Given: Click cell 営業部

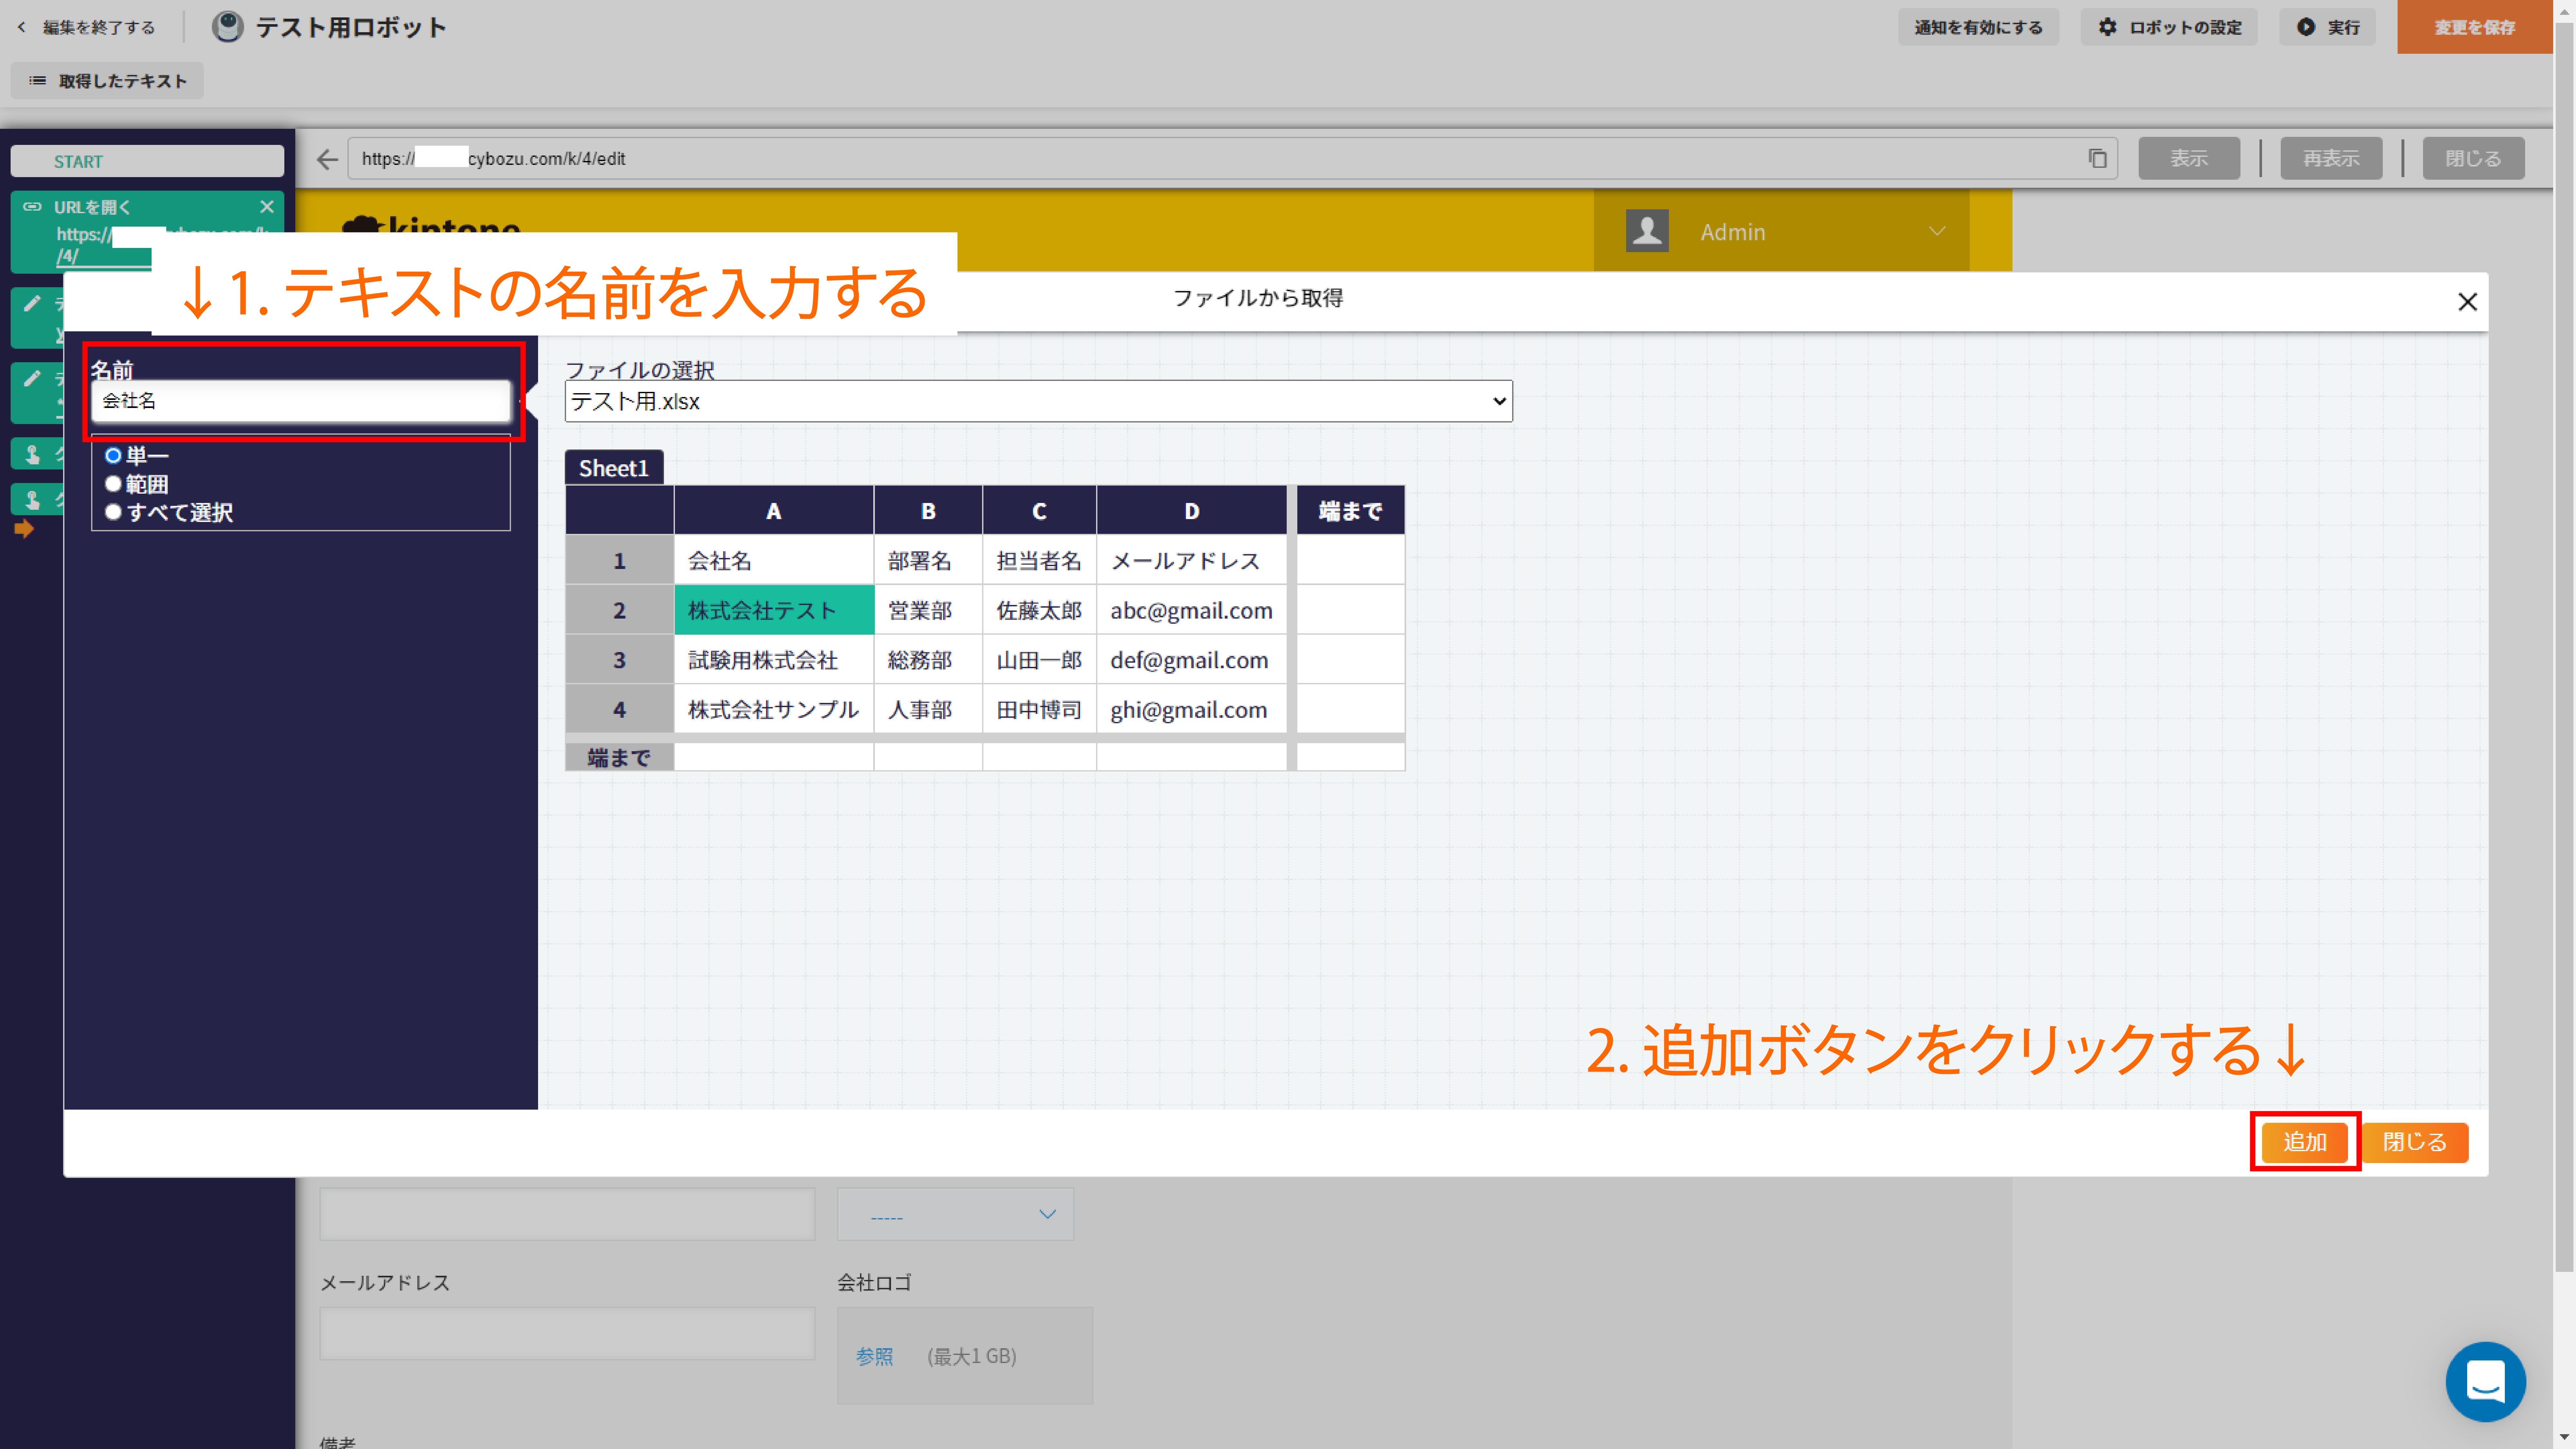Looking at the screenshot, I should (928, 610).
